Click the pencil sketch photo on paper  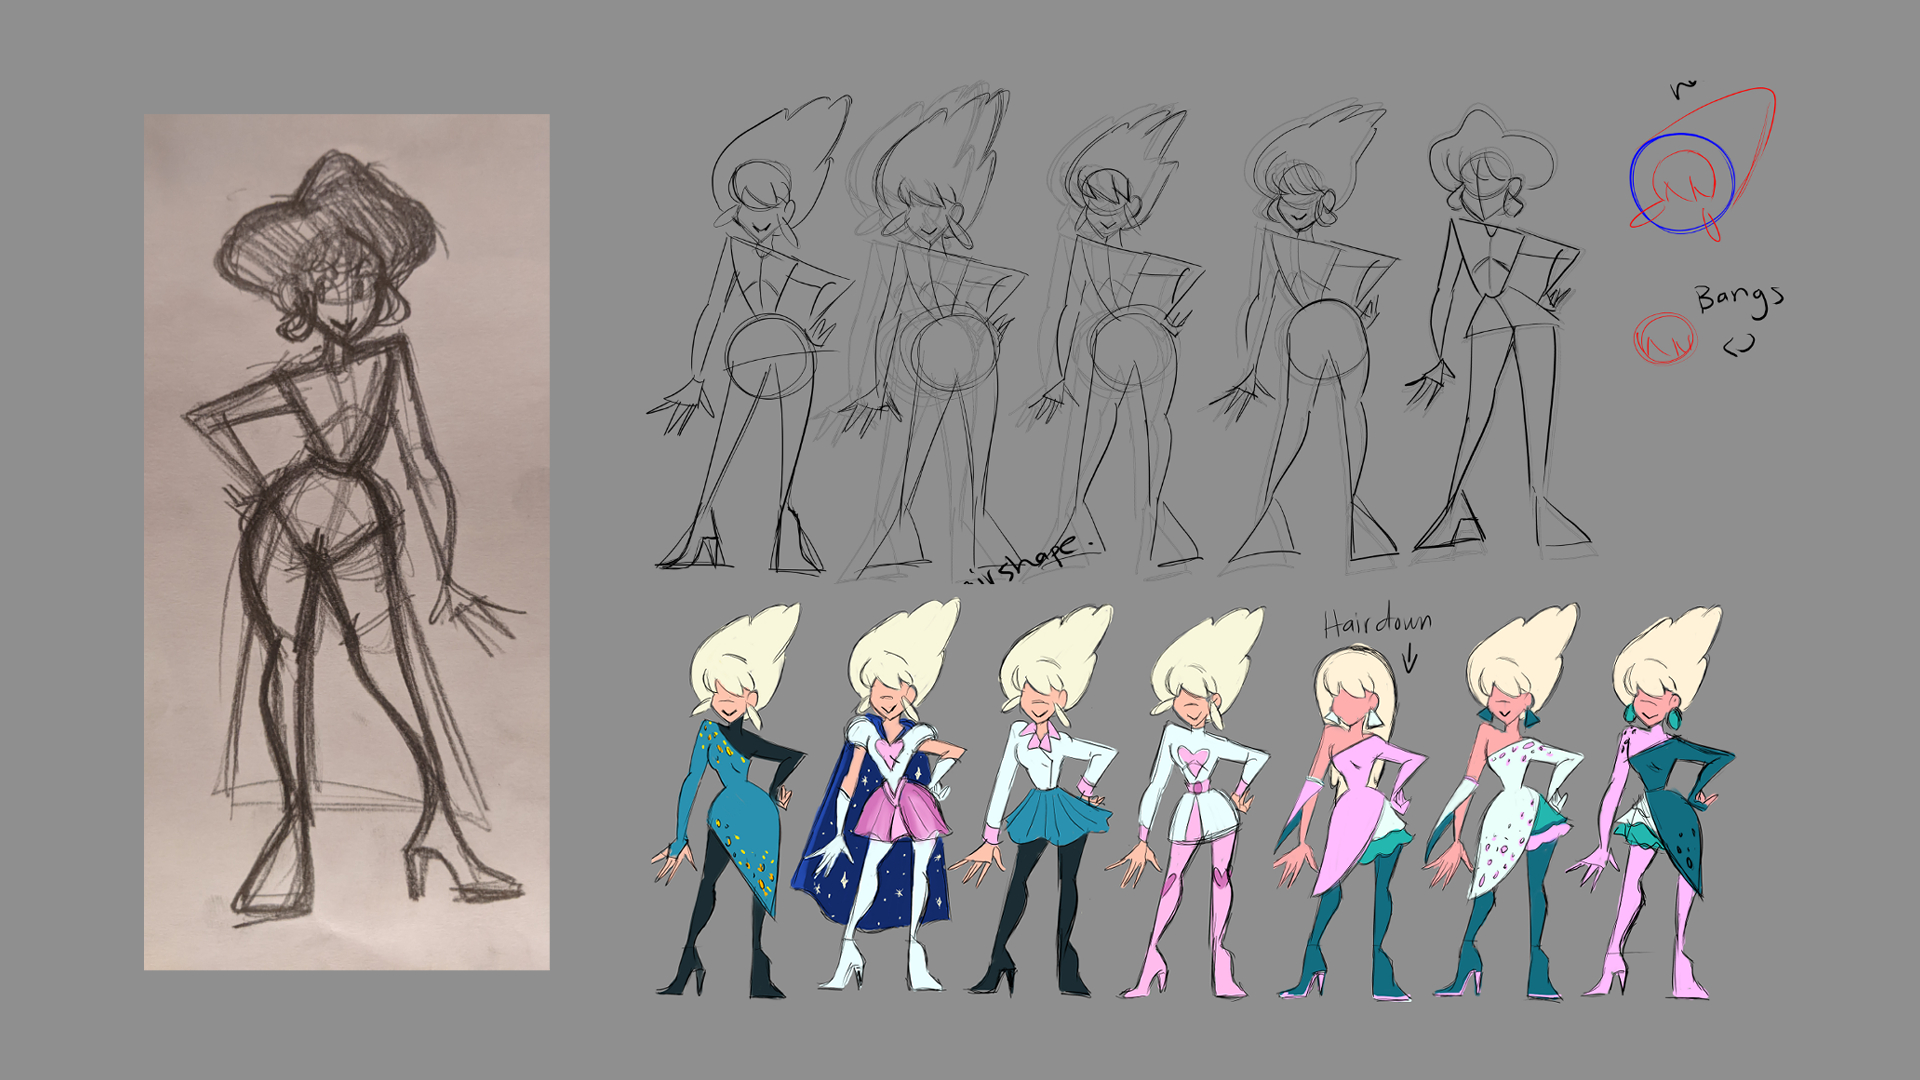click(346, 541)
